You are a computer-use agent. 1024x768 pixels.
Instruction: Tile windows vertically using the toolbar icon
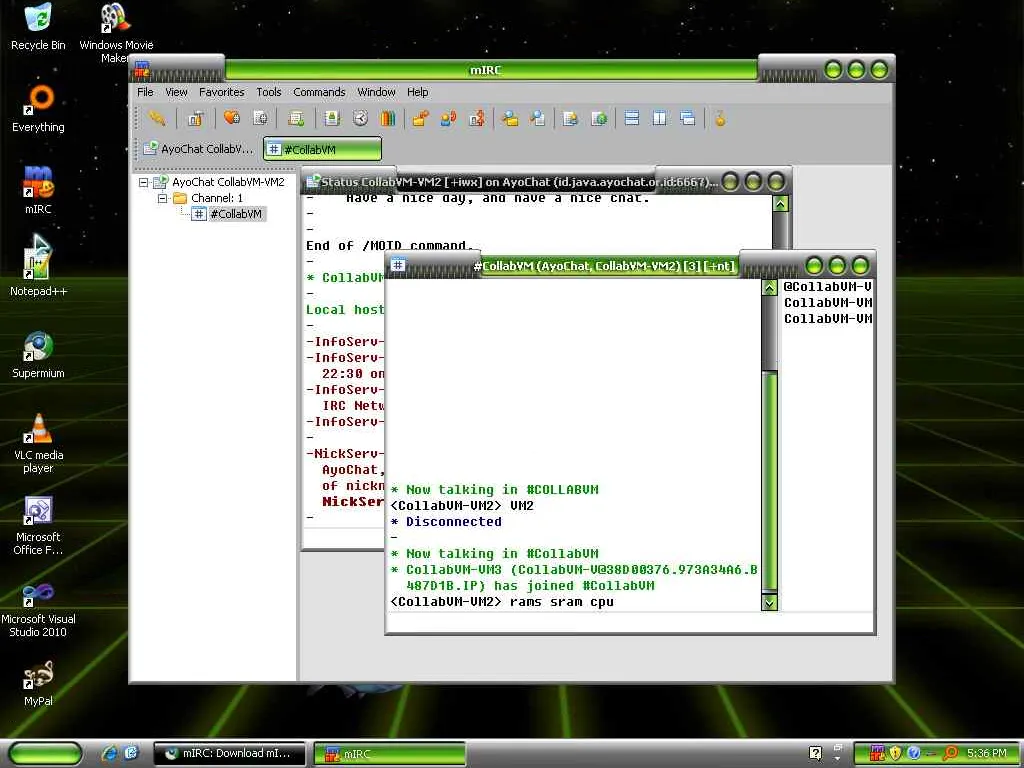(660, 118)
